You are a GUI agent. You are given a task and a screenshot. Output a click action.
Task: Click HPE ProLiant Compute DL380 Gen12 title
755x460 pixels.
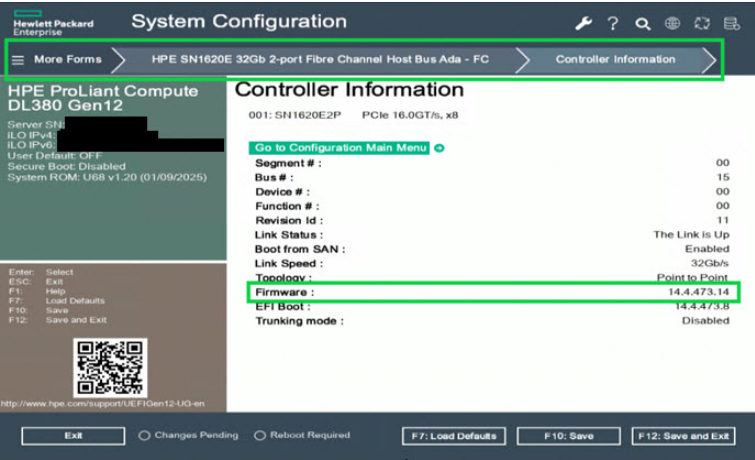[103, 98]
